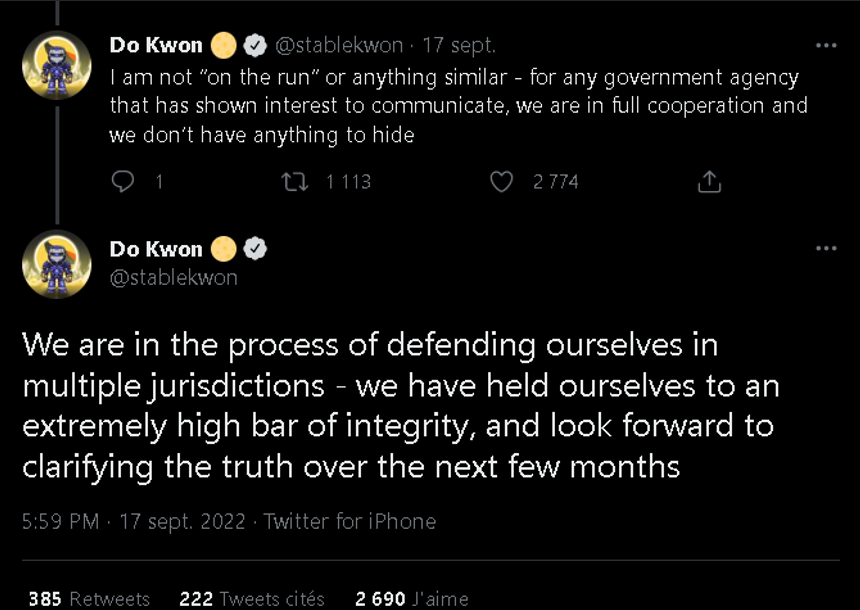The height and width of the screenshot is (610, 860).
Task: Open Do Kwon avatar on first tweet
Action: (x=57, y=66)
